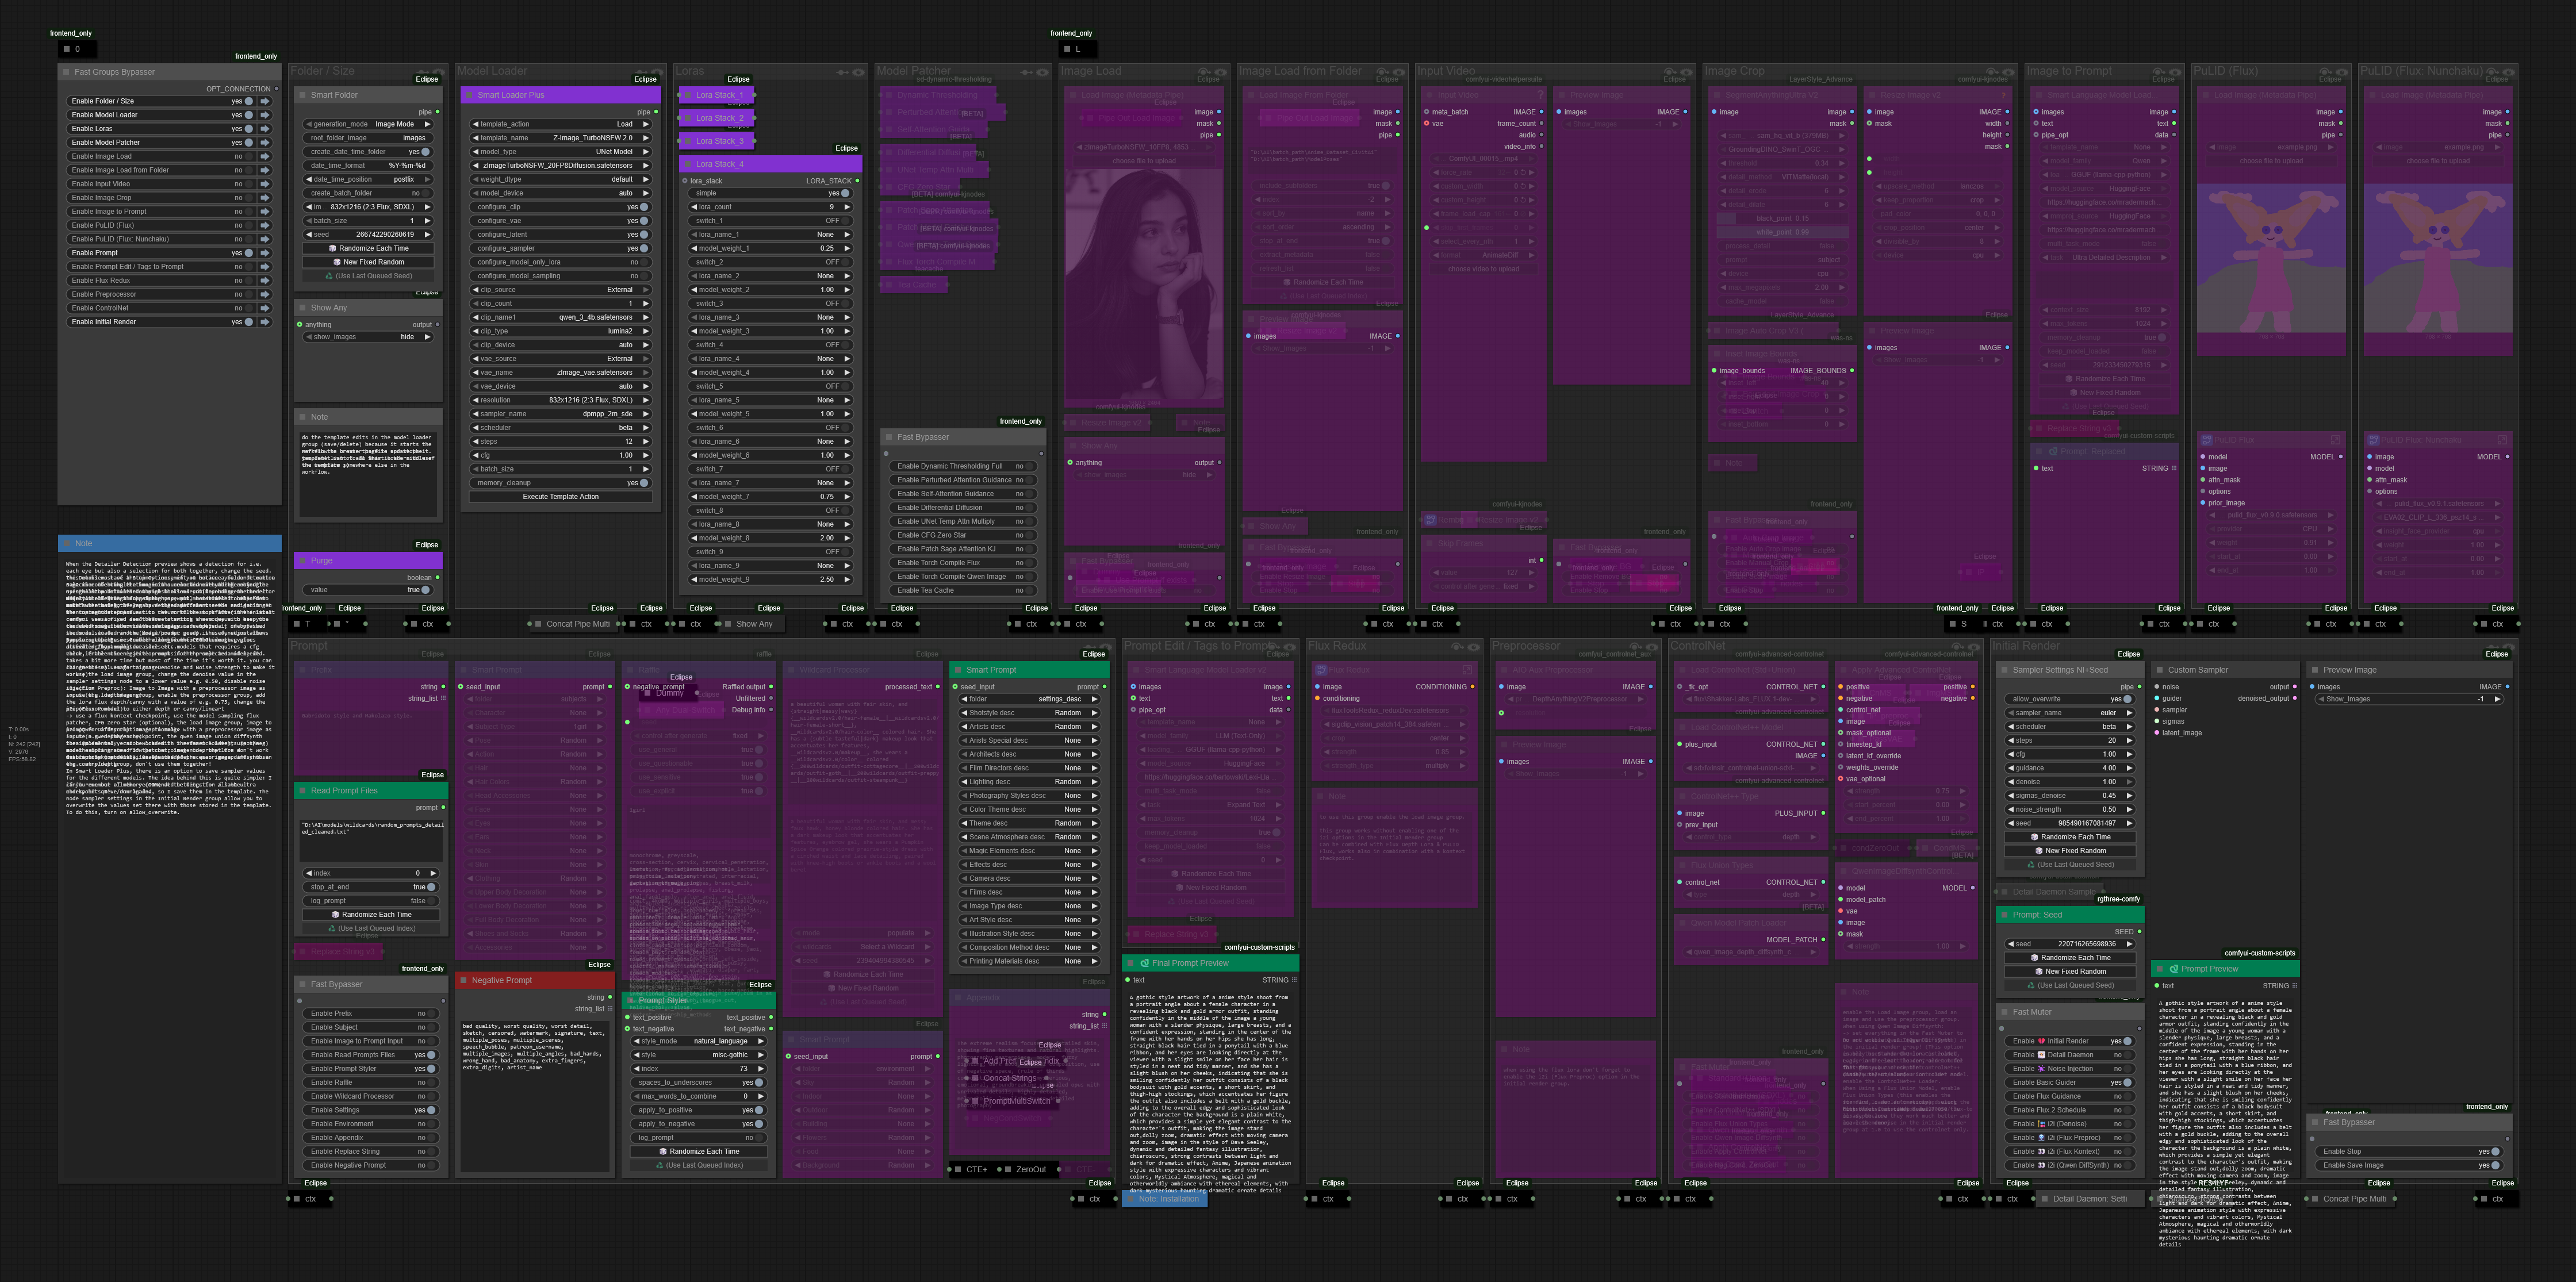Toggle create_date_time_folder in Smart Folder
2576x1282 pixels.
[x=426, y=152]
